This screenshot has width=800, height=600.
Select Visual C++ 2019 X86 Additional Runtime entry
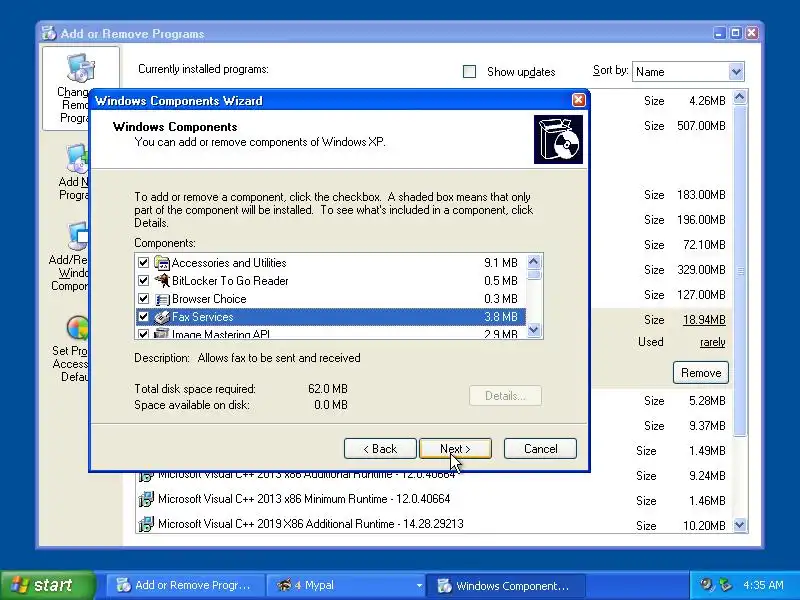click(x=311, y=524)
